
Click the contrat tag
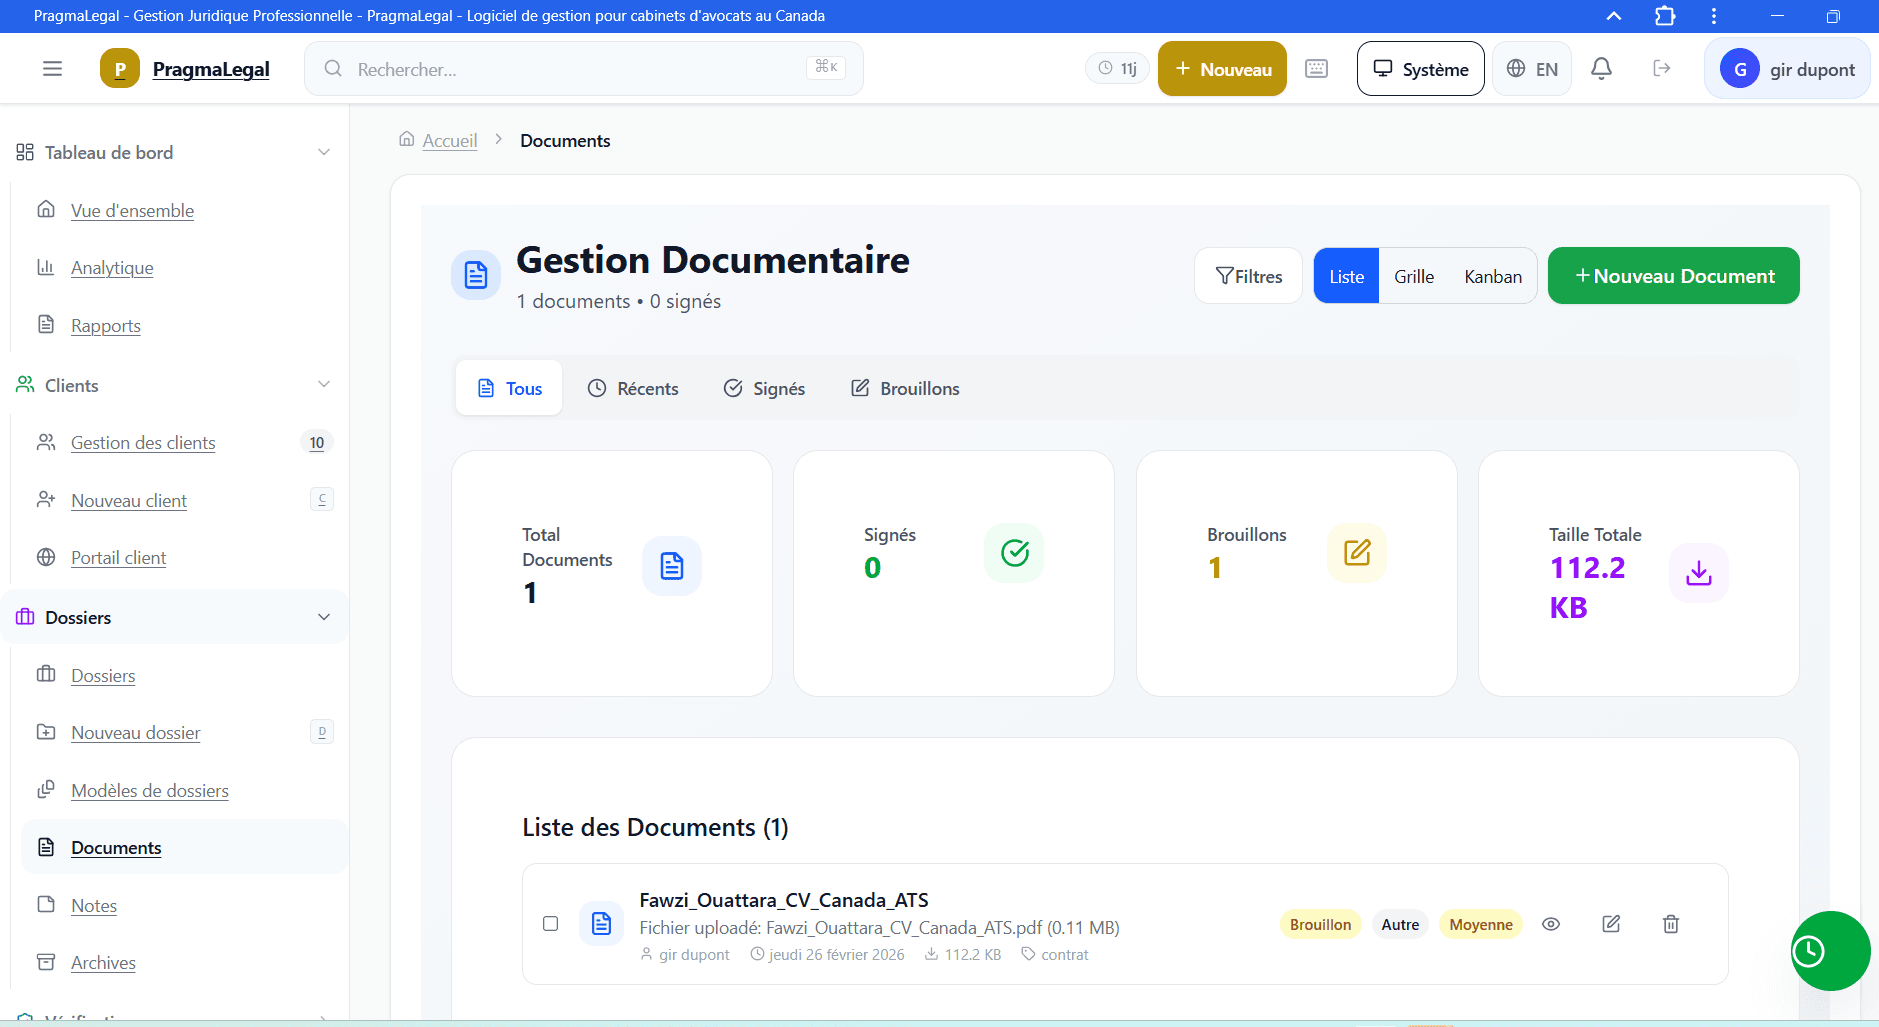[x=1055, y=955]
